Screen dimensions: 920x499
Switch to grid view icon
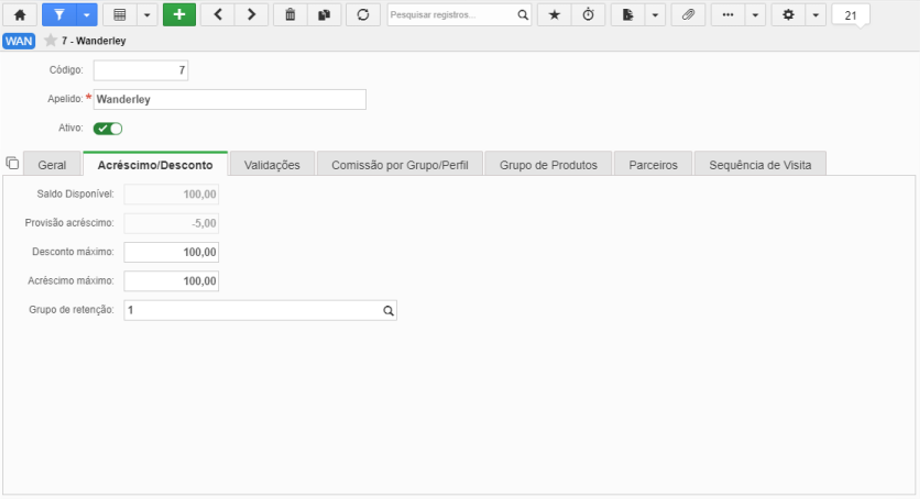pos(120,15)
